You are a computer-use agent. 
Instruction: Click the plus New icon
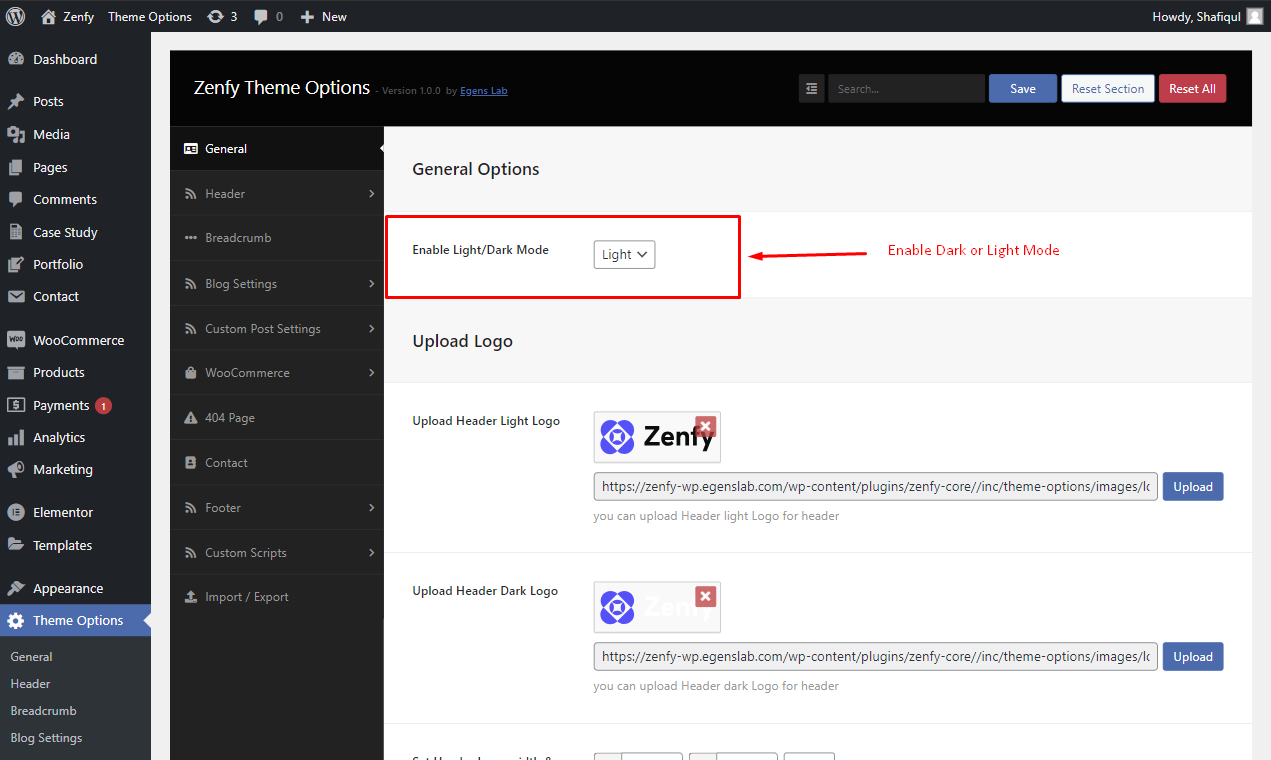tap(307, 16)
